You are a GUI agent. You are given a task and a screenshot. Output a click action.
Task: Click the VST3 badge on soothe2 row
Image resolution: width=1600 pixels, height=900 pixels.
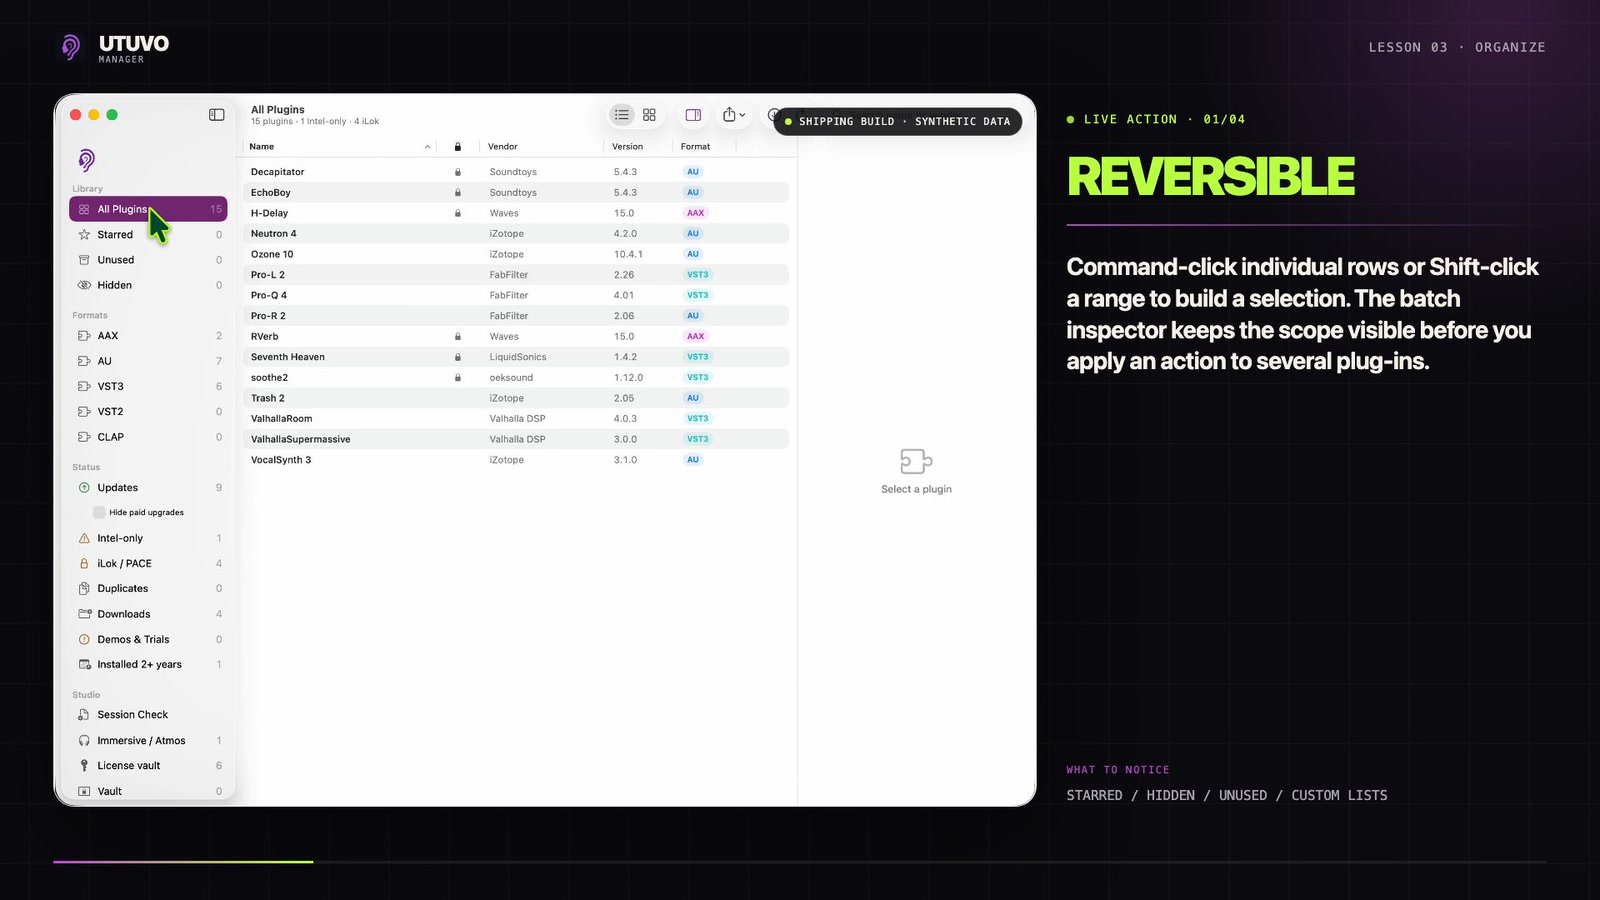pos(697,377)
